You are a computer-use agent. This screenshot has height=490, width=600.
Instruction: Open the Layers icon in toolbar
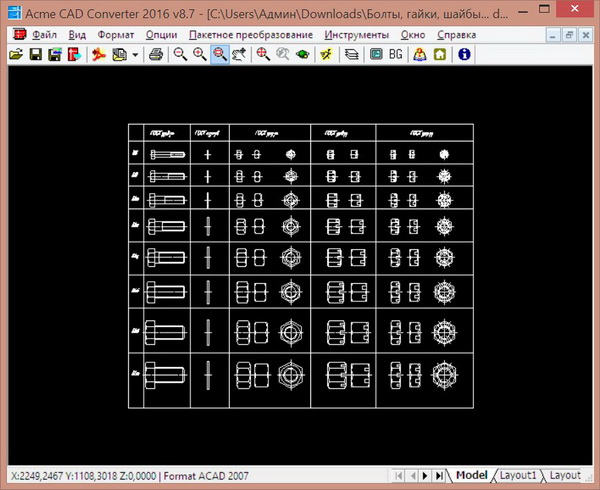(352, 54)
